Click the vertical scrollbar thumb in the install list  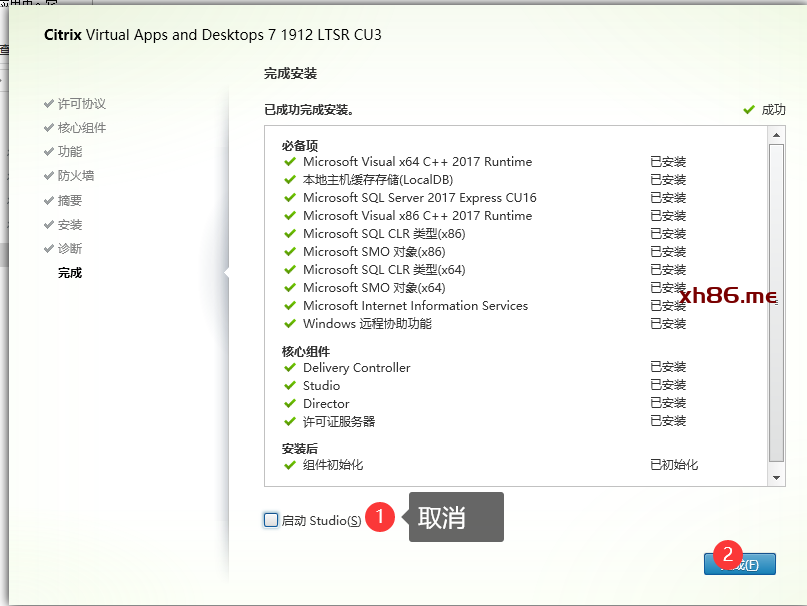776,303
